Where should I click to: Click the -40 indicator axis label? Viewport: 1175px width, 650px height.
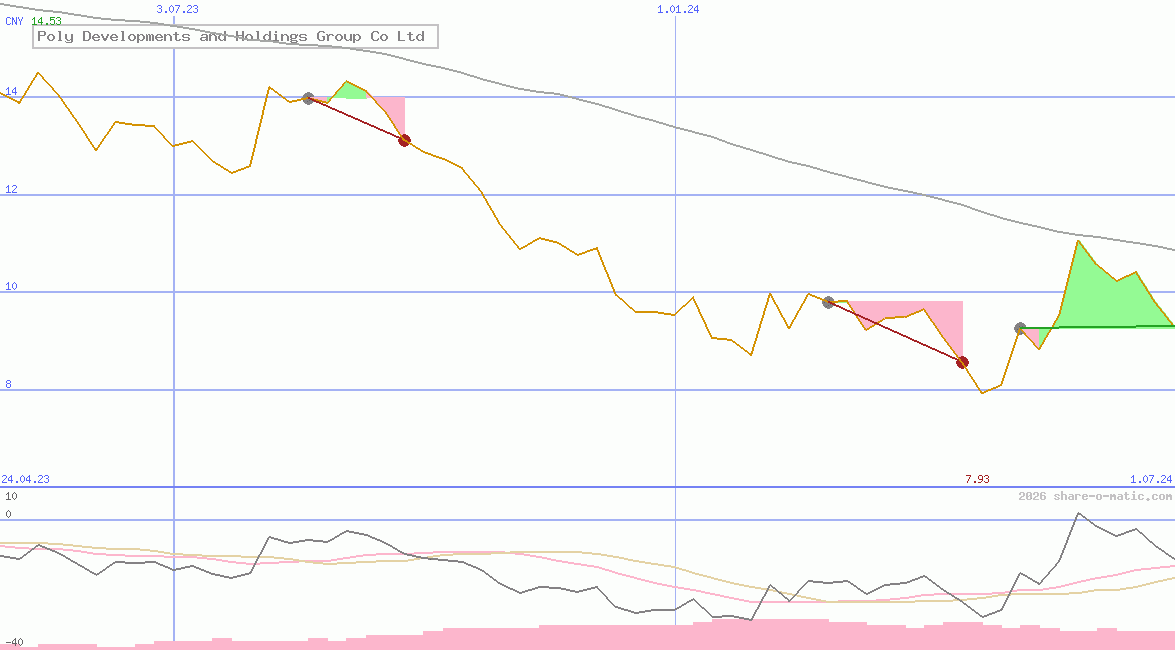(13, 642)
